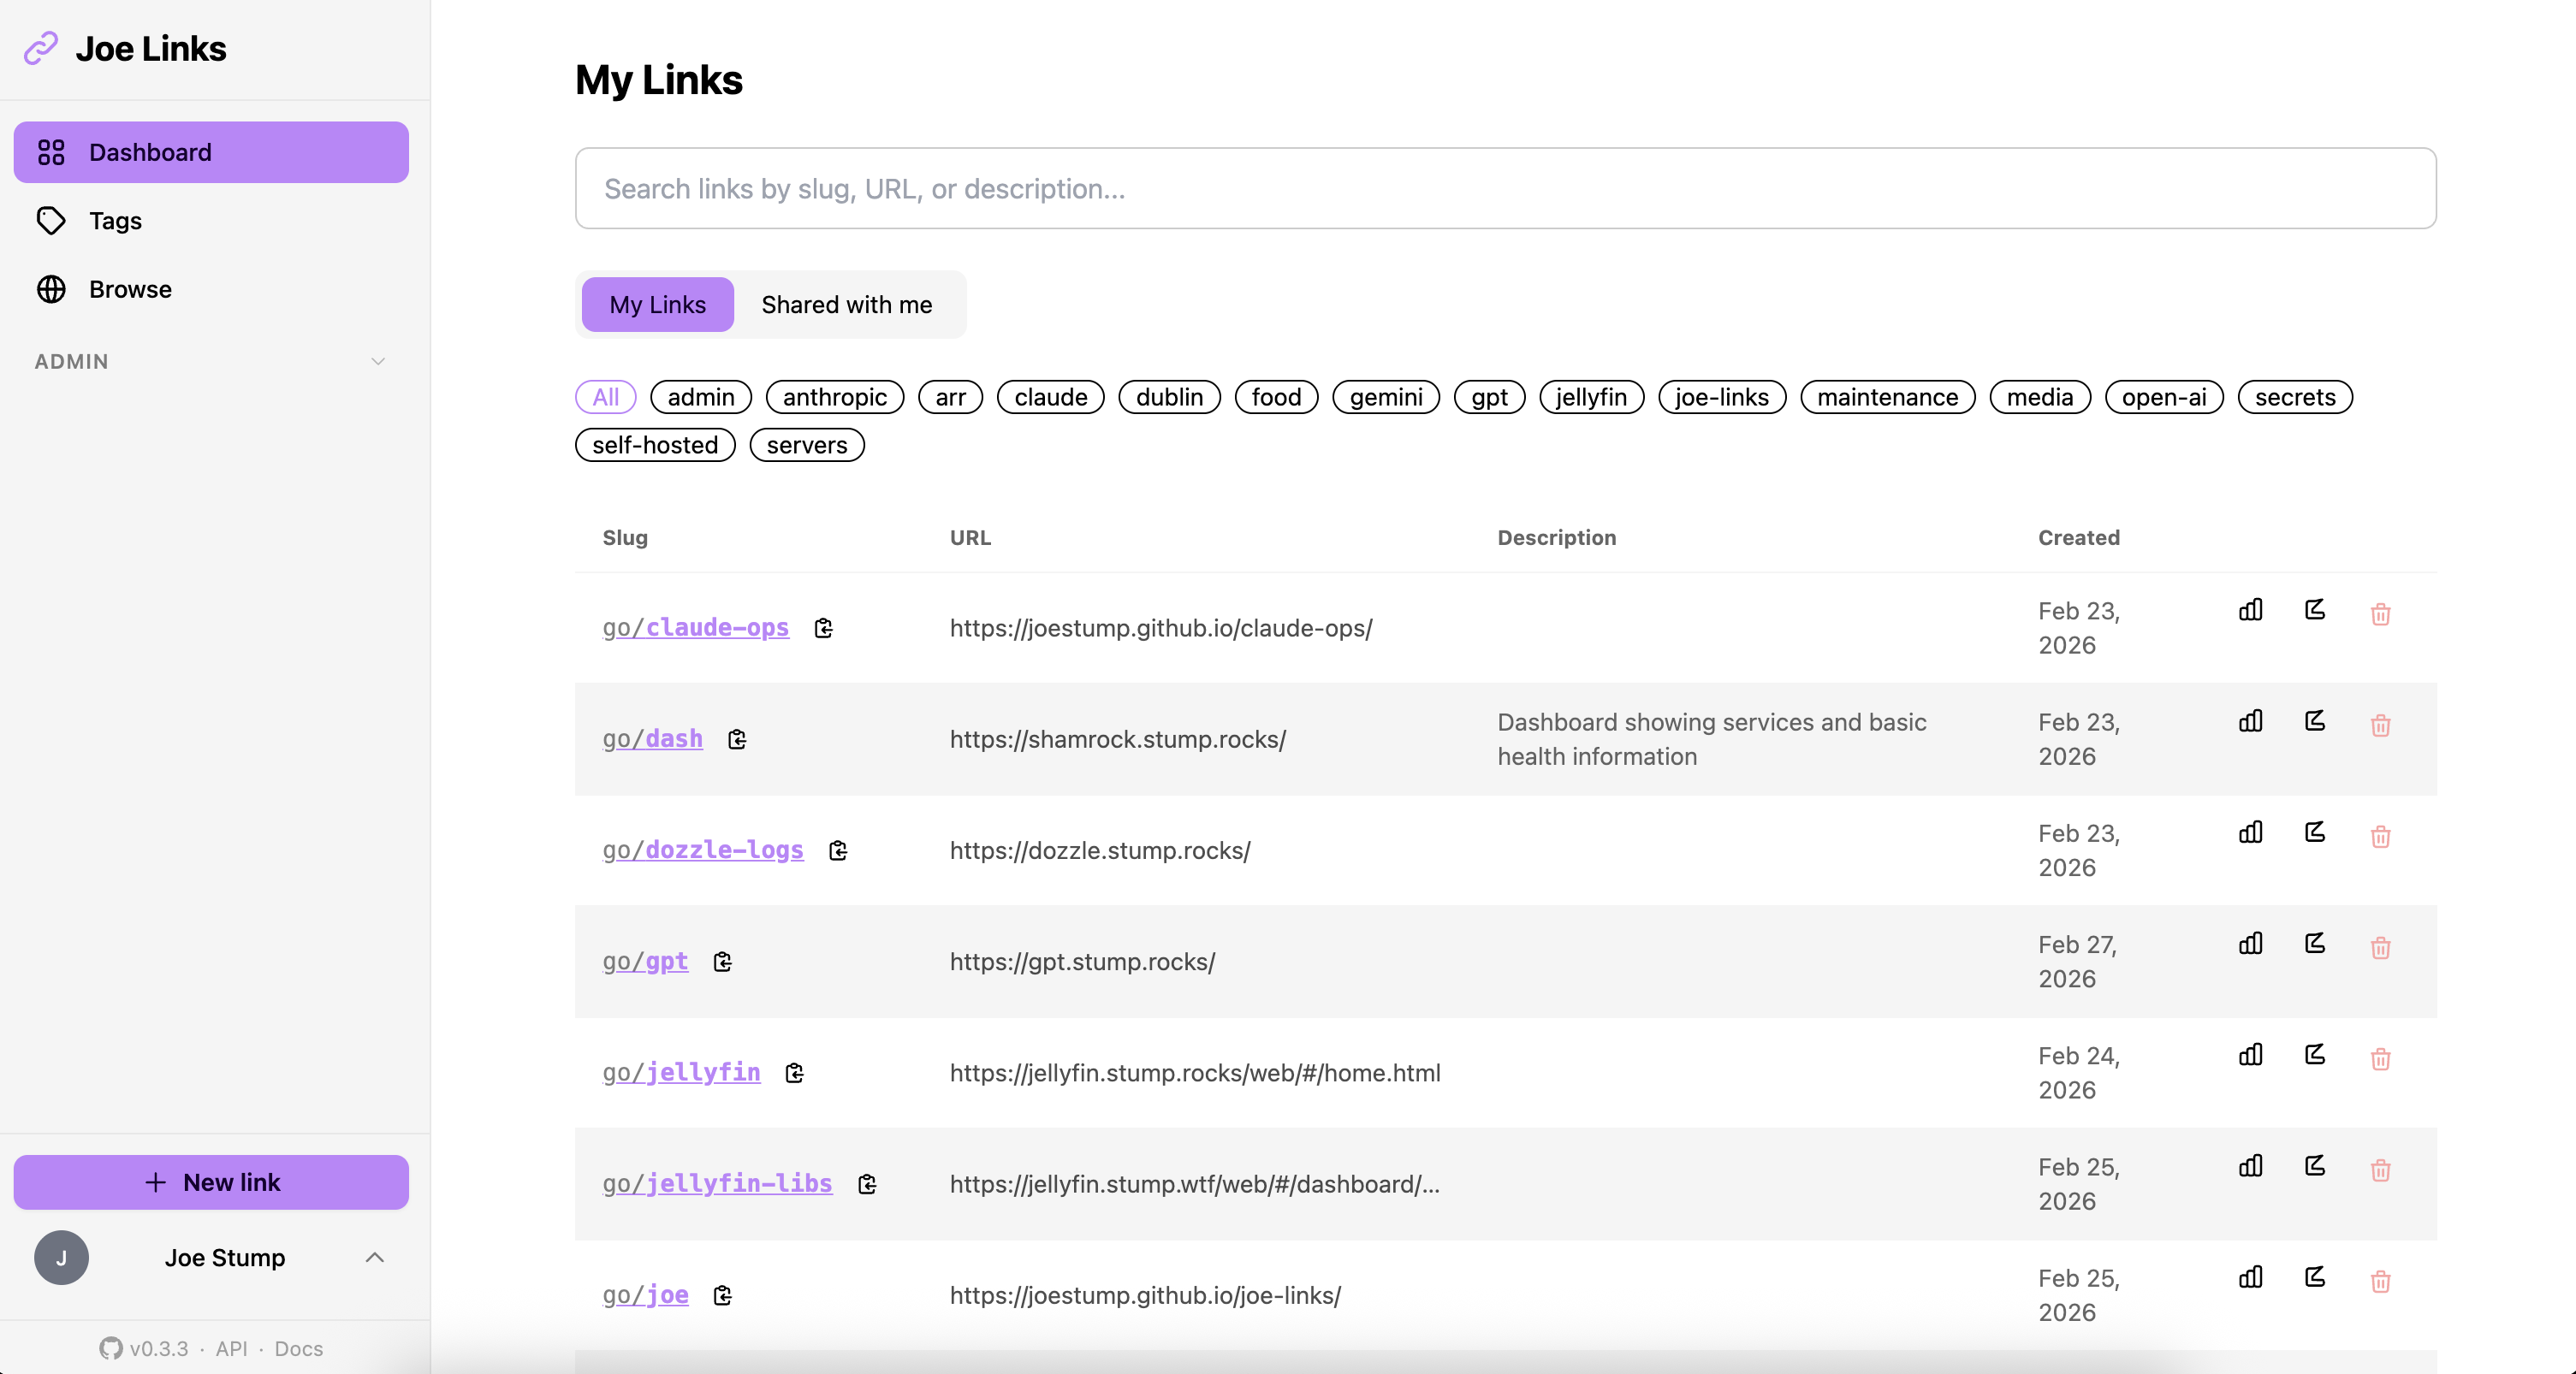The width and height of the screenshot is (2576, 1374).
Task: Collapse the ADMIN section
Action: coord(377,361)
